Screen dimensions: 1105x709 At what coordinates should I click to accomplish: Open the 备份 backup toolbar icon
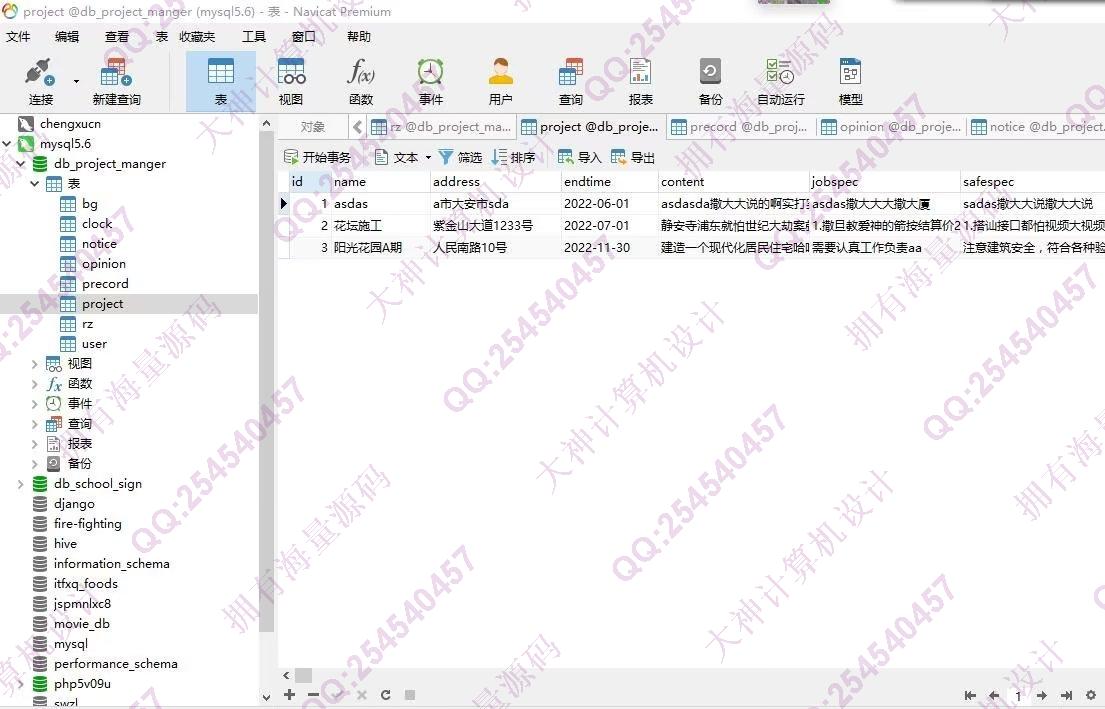[710, 81]
